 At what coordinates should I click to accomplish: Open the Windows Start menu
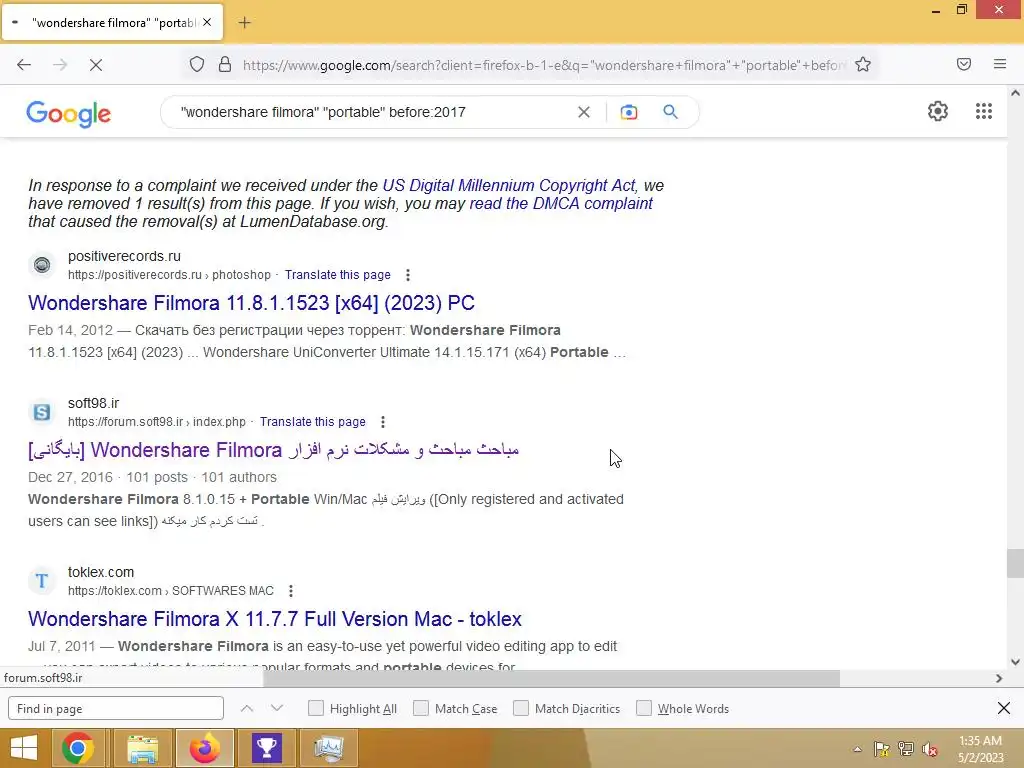coord(24,748)
